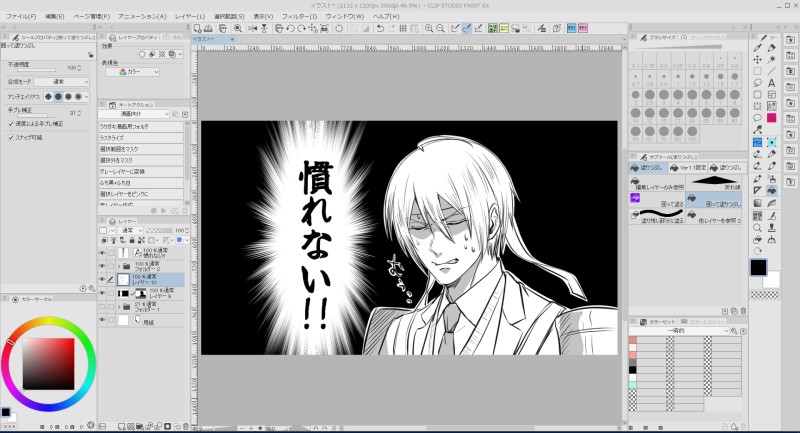The width and height of the screenshot is (800, 433).
Task: Open the フィルター(I) menu
Action: (299, 16)
